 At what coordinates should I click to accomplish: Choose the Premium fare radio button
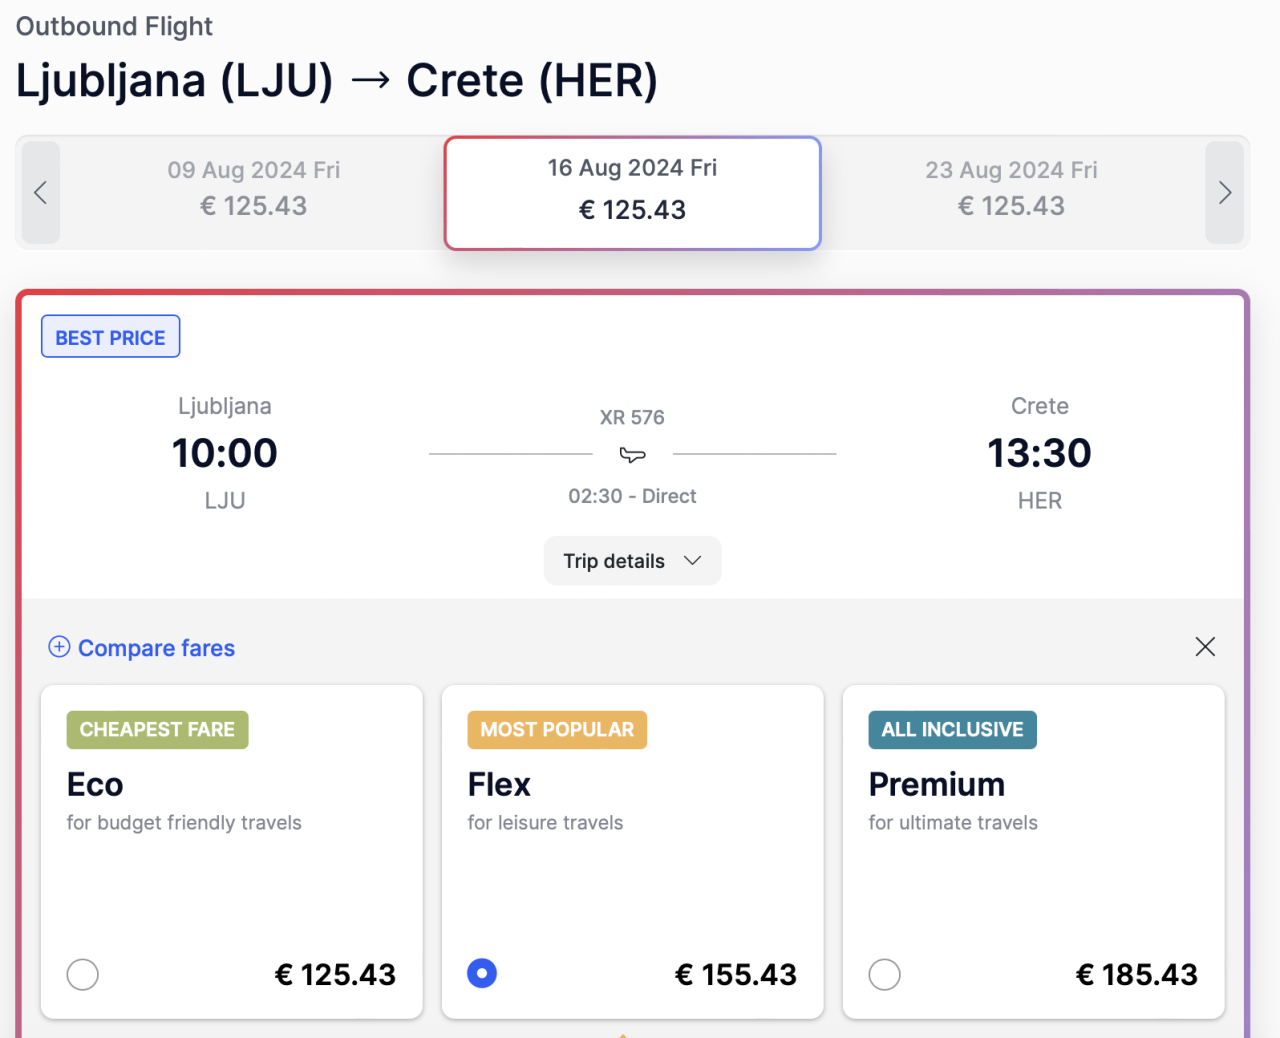pyautogui.click(x=884, y=974)
